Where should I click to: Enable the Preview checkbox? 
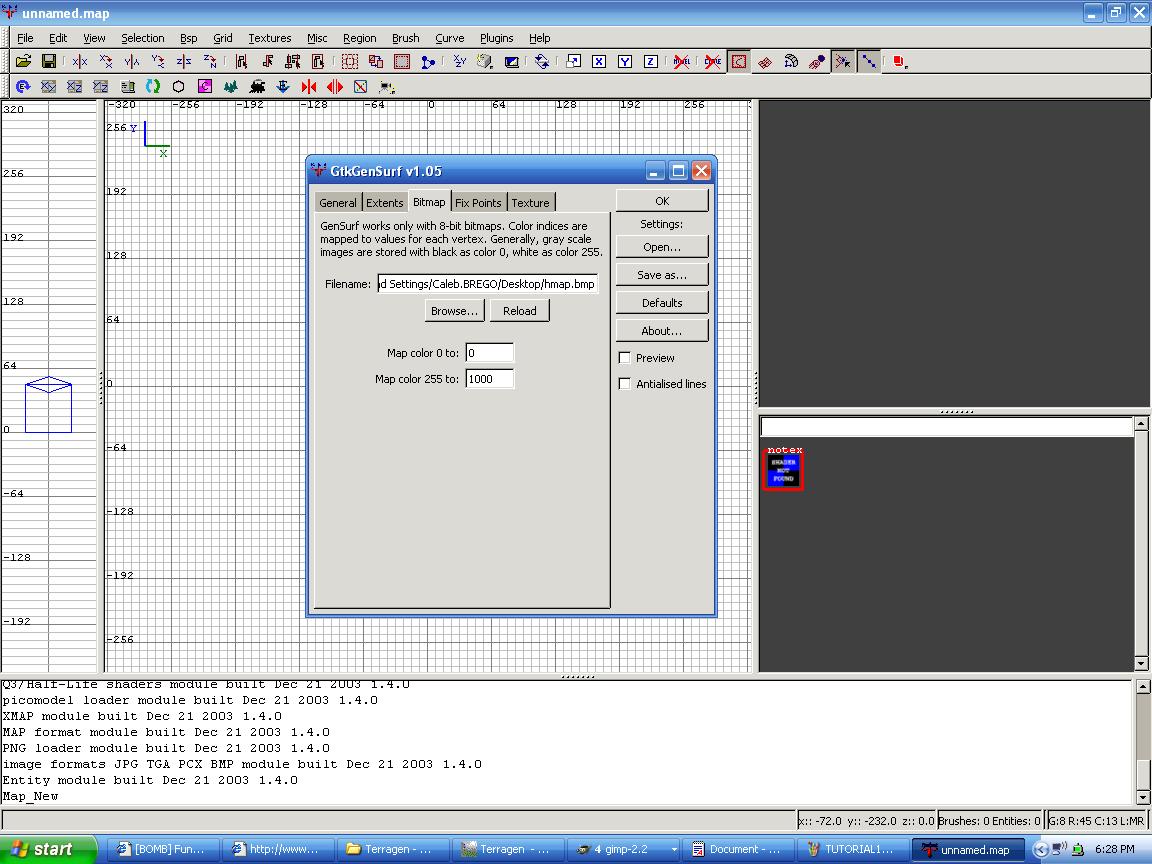pos(625,358)
